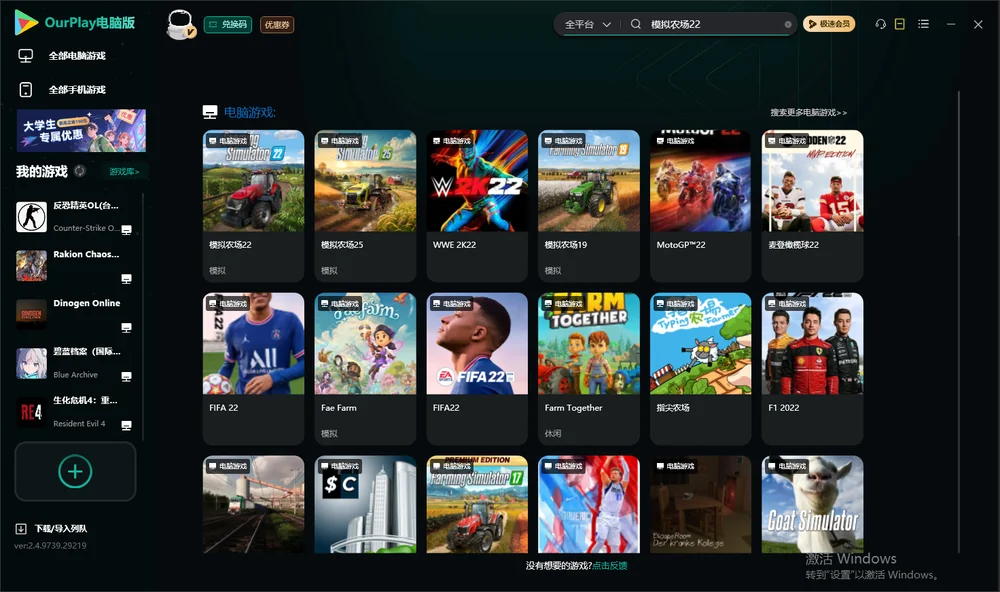The height and width of the screenshot is (592, 1000).
Task: Click inside the search input field
Action: coord(714,24)
